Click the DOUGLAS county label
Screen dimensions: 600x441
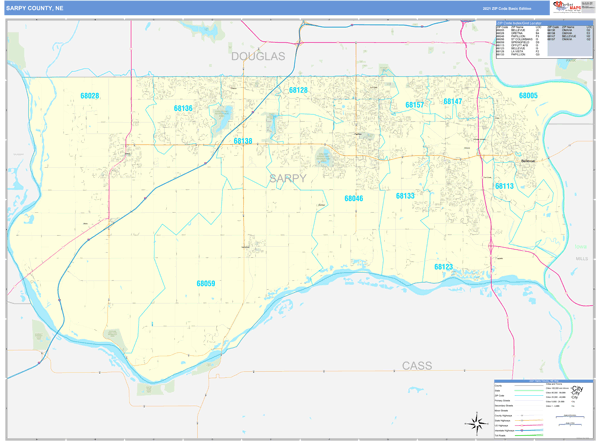pos(258,57)
